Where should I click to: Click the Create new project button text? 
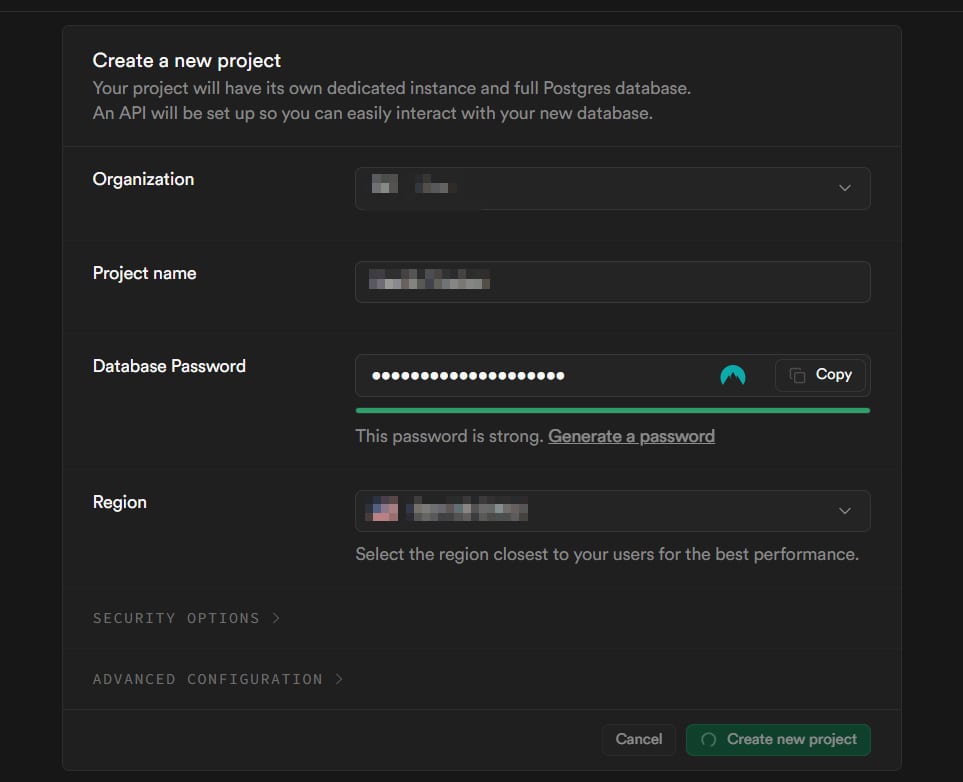click(791, 739)
